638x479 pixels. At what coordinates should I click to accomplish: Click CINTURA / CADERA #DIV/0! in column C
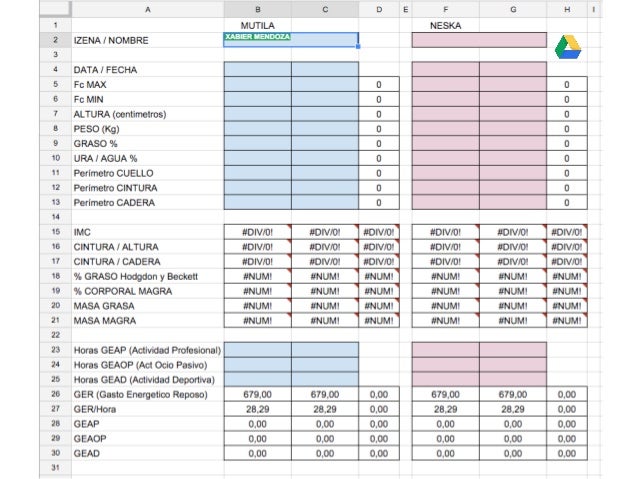coord(325,261)
